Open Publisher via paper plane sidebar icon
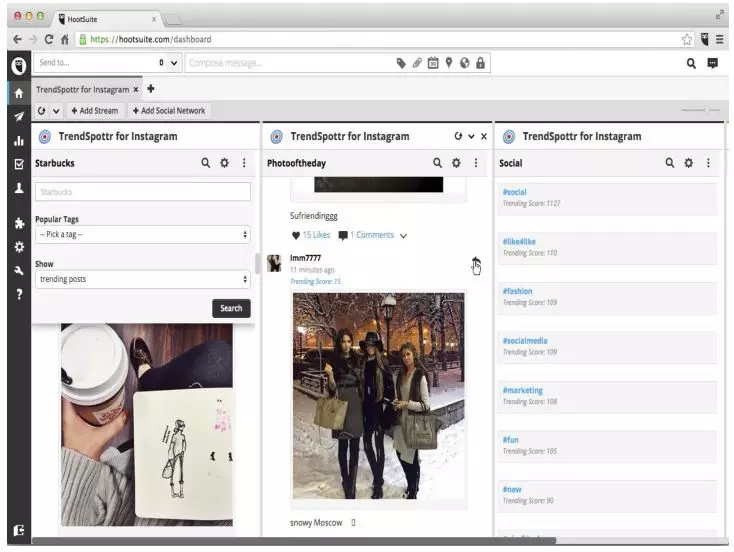The width and height of the screenshot is (734, 552). pyautogui.click(x=16, y=116)
